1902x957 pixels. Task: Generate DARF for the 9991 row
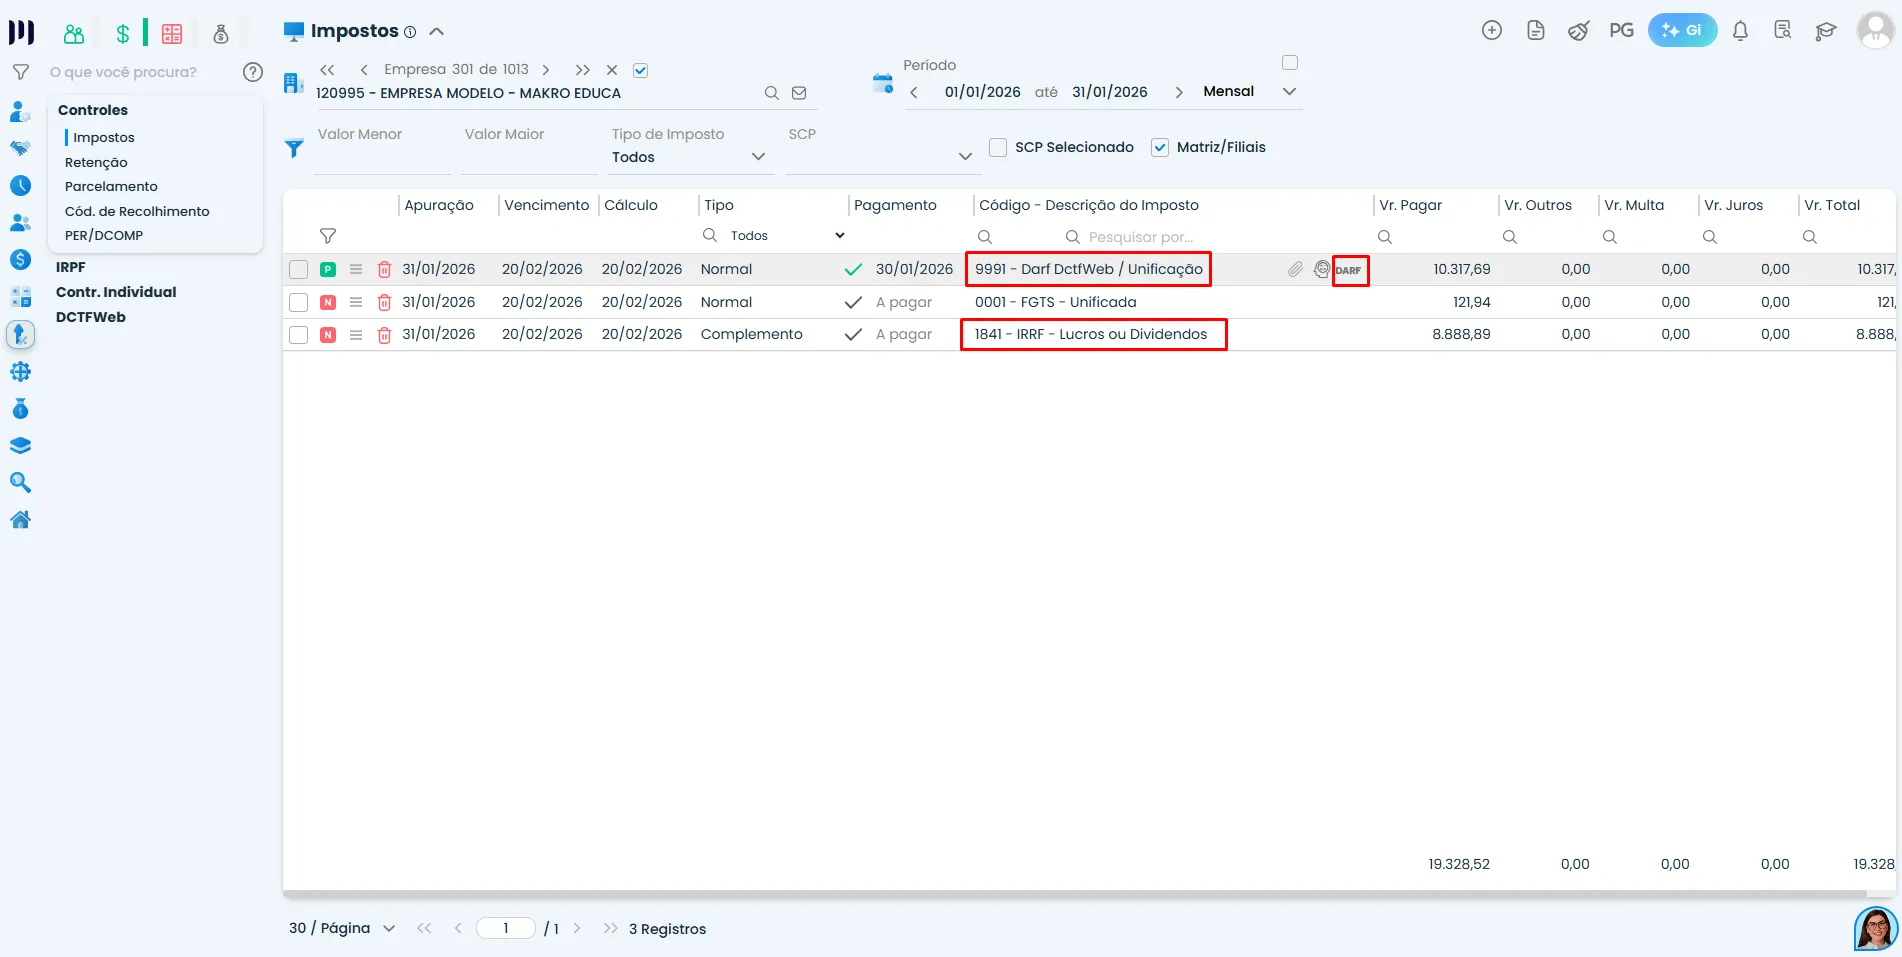click(1349, 270)
